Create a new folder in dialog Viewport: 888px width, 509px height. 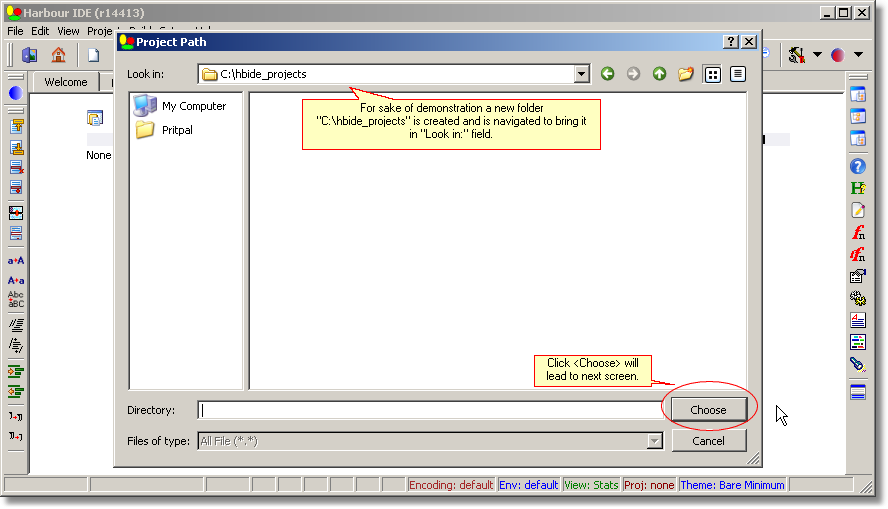click(685, 74)
